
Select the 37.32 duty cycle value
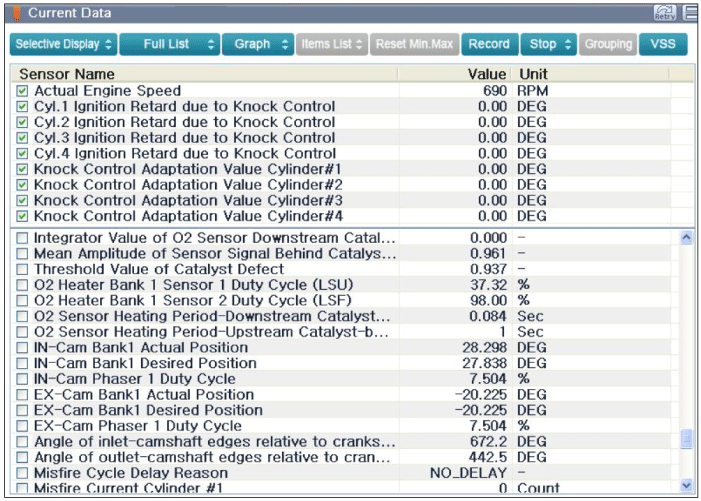pyautogui.click(x=488, y=285)
